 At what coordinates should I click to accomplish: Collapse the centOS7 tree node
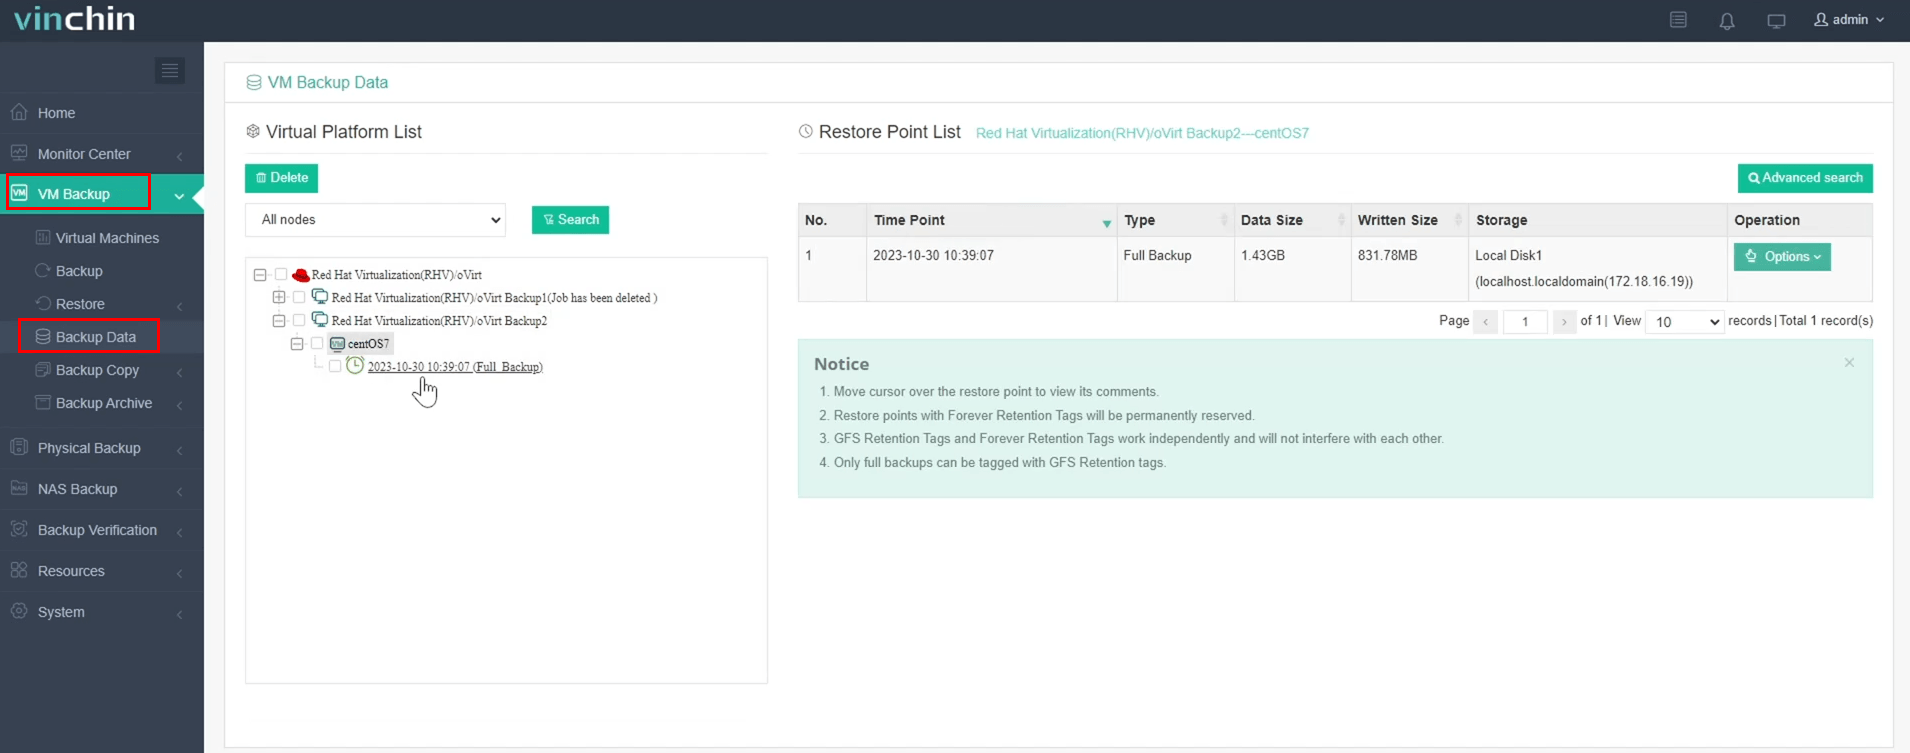click(297, 344)
